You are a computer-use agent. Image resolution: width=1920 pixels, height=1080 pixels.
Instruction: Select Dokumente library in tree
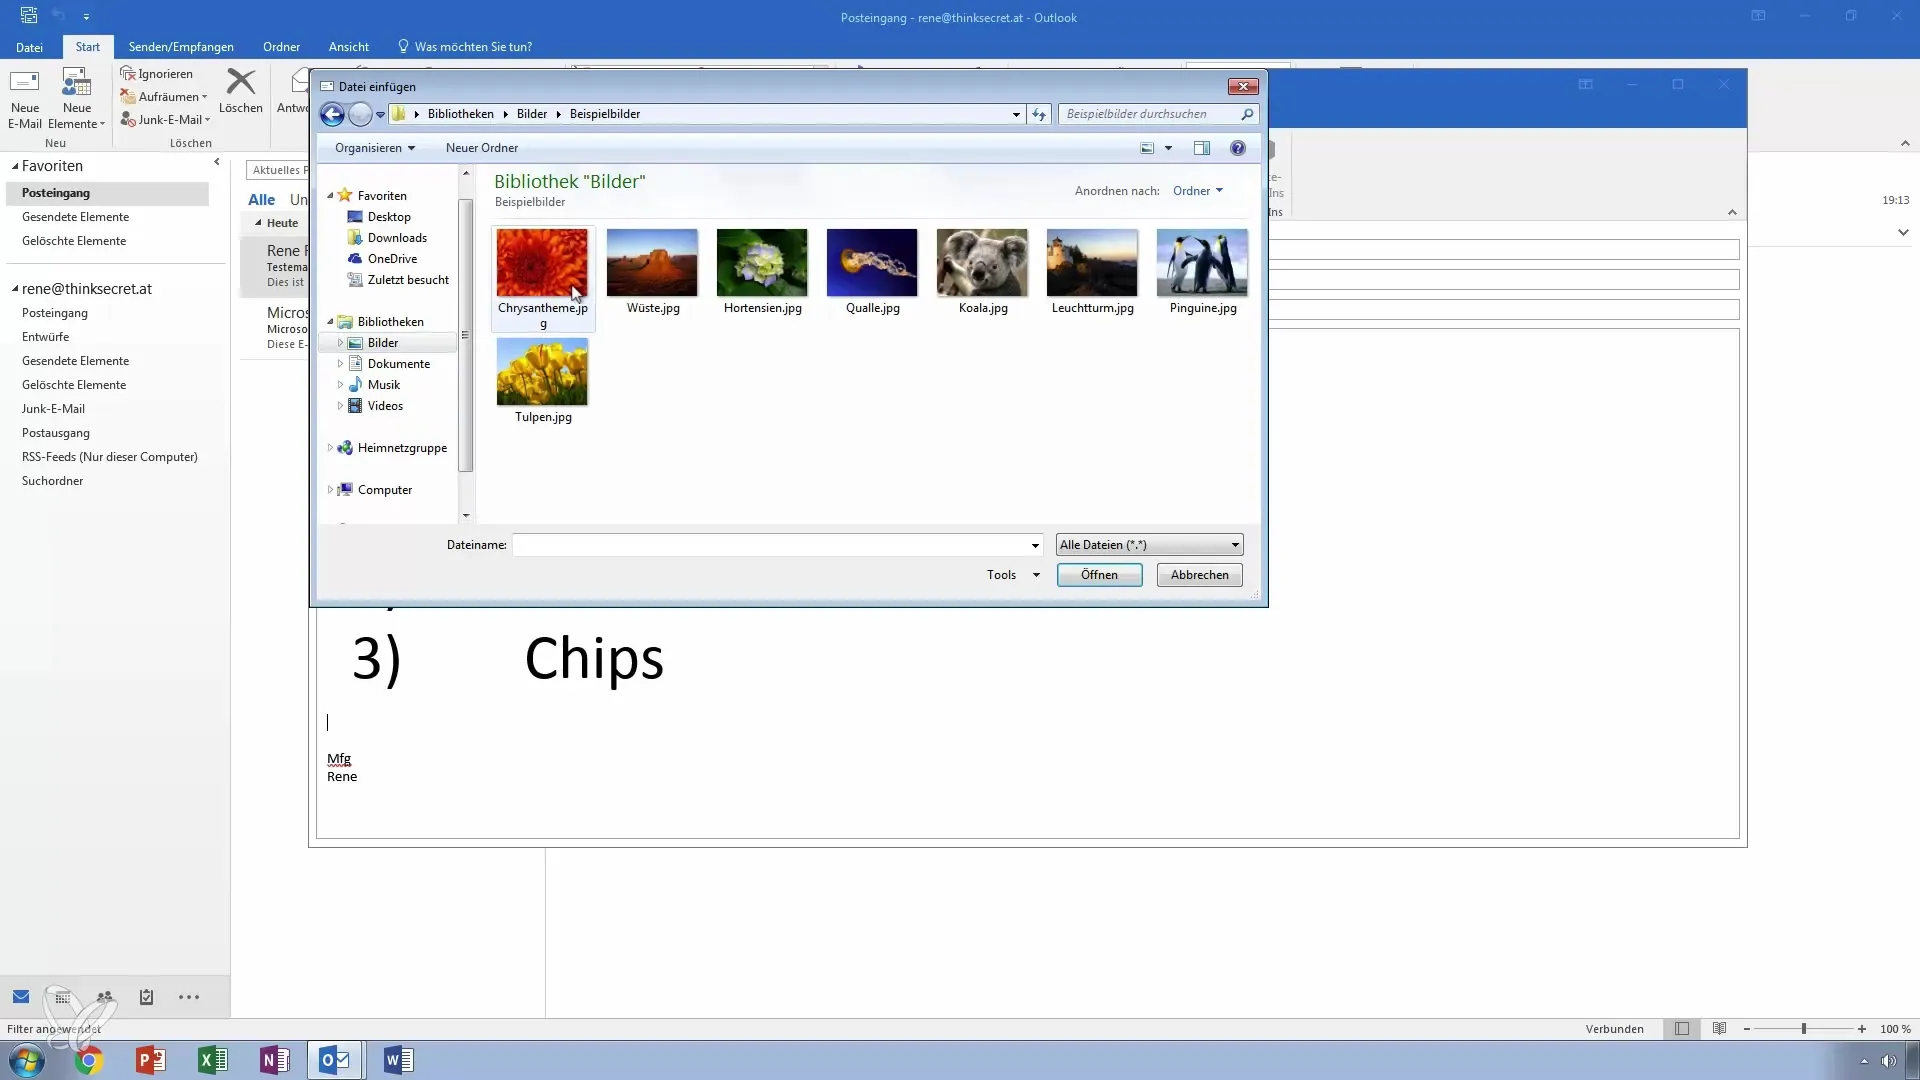pyautogui.click(x=398, y=364)
